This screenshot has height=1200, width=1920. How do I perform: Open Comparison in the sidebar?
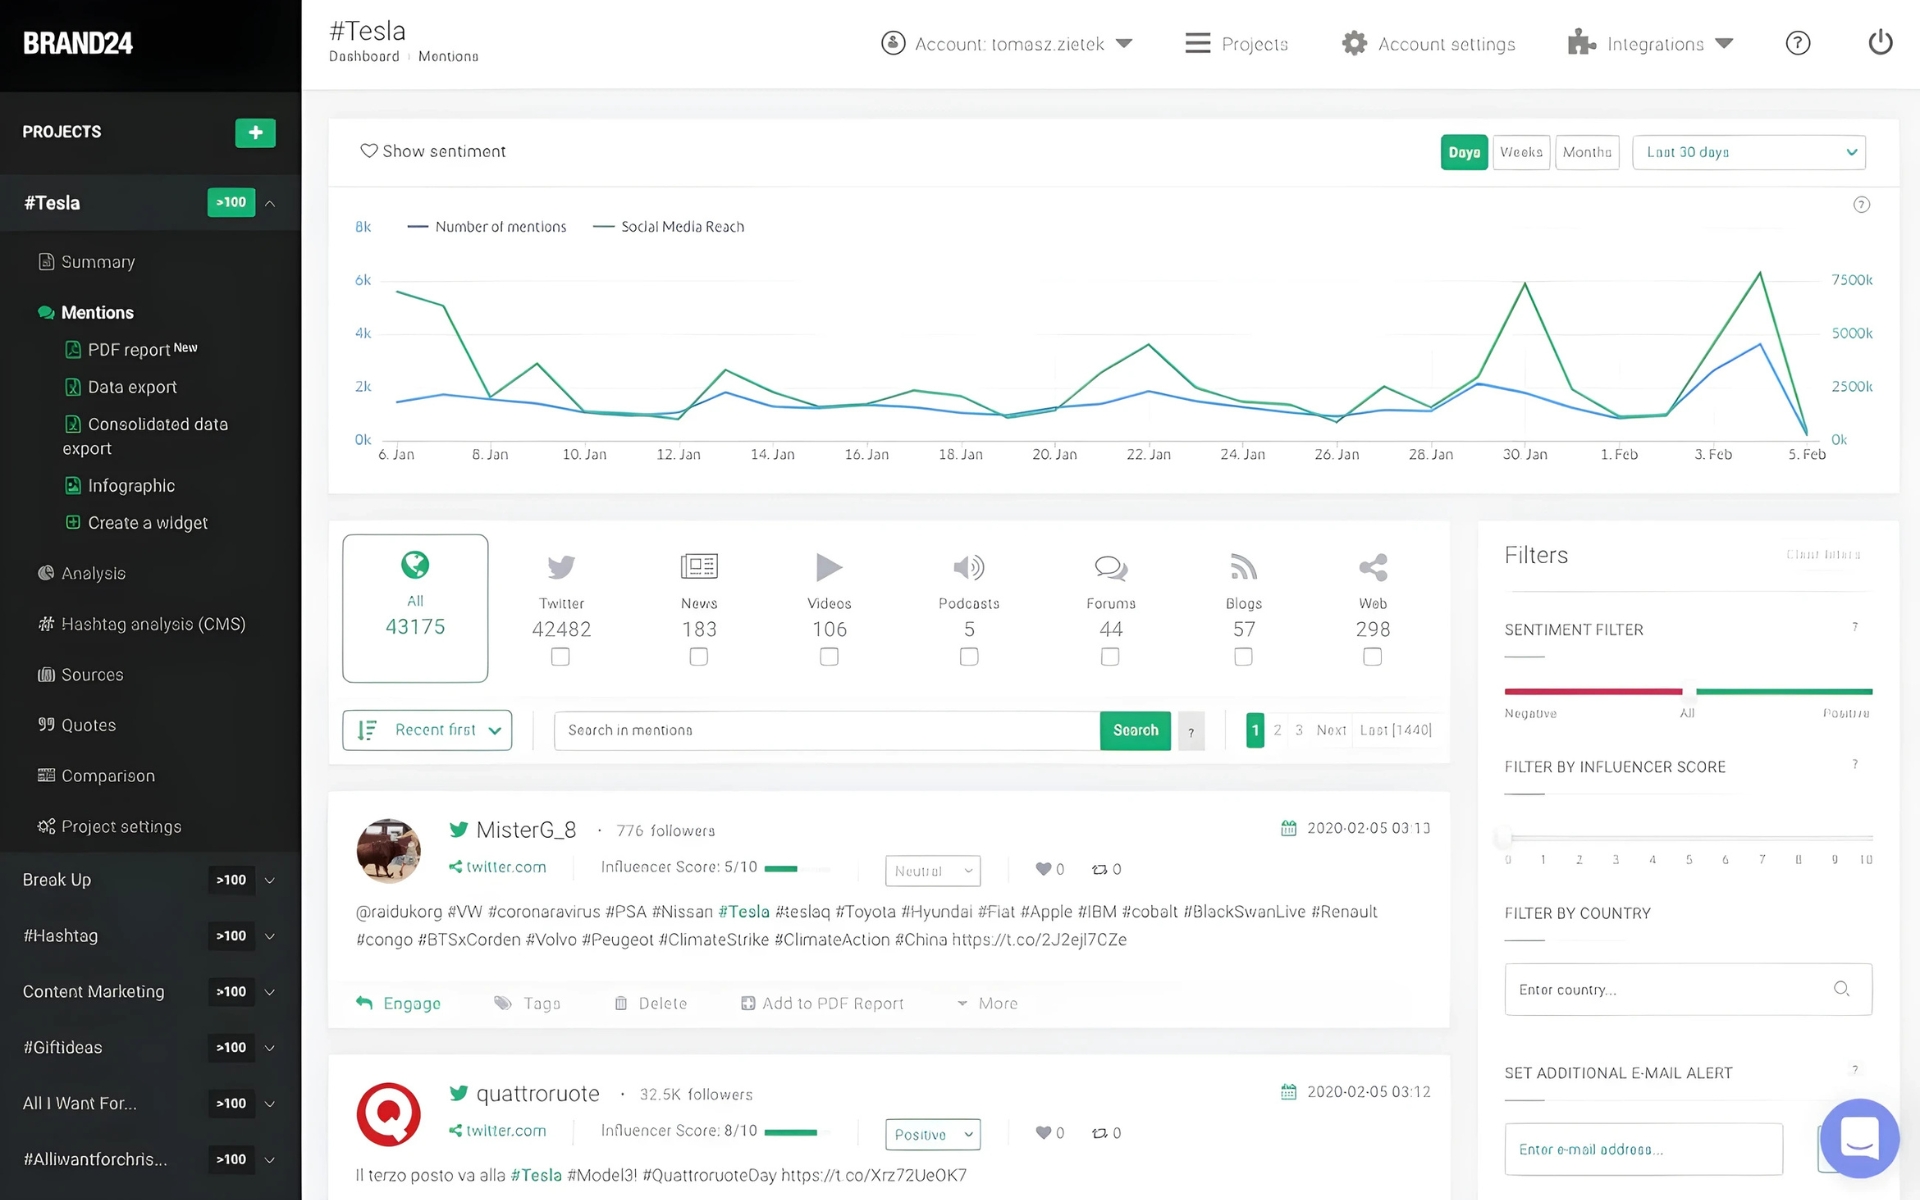pos(97,776)
